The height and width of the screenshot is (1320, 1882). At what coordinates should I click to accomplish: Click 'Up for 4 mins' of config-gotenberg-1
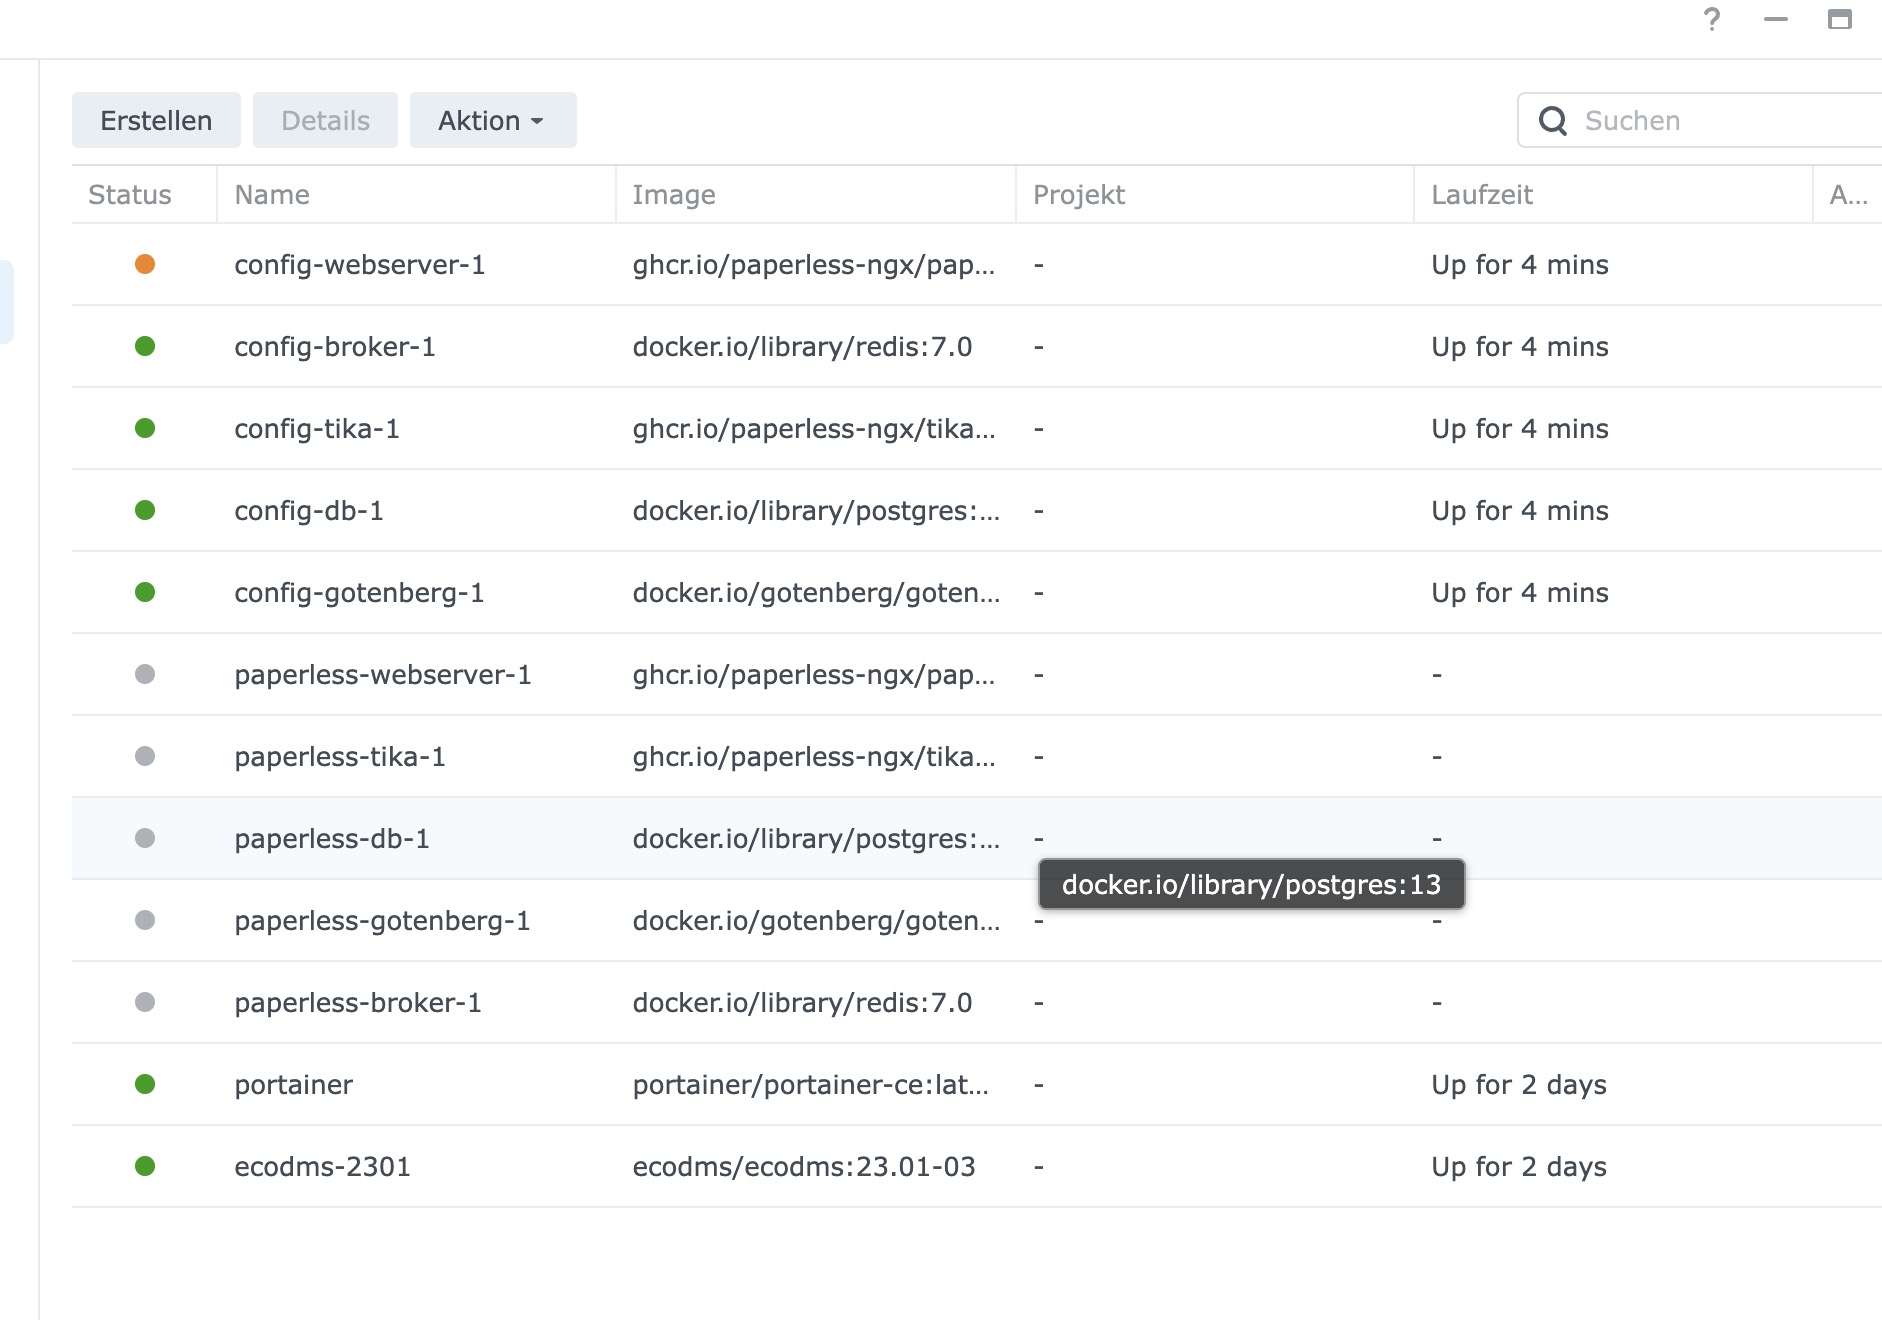pos(1520,593)
